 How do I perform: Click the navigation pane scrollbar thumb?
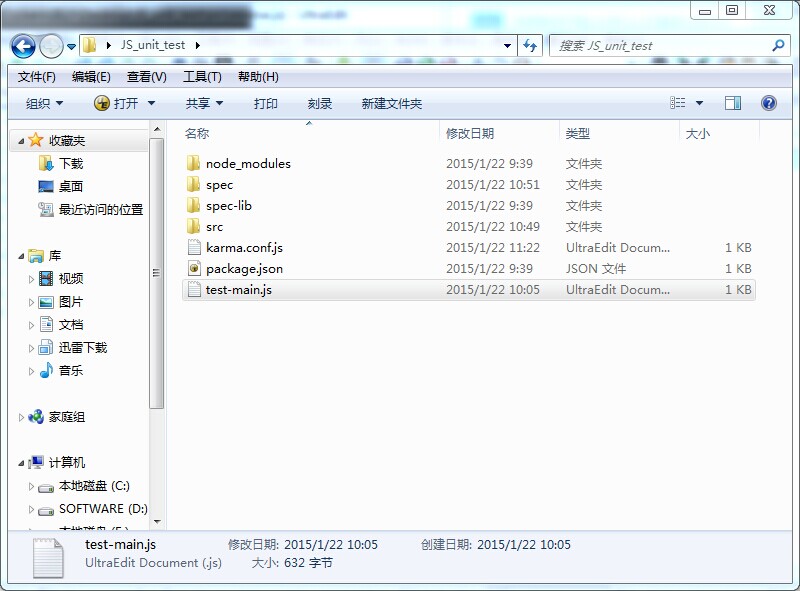click(x=157, y=273)
